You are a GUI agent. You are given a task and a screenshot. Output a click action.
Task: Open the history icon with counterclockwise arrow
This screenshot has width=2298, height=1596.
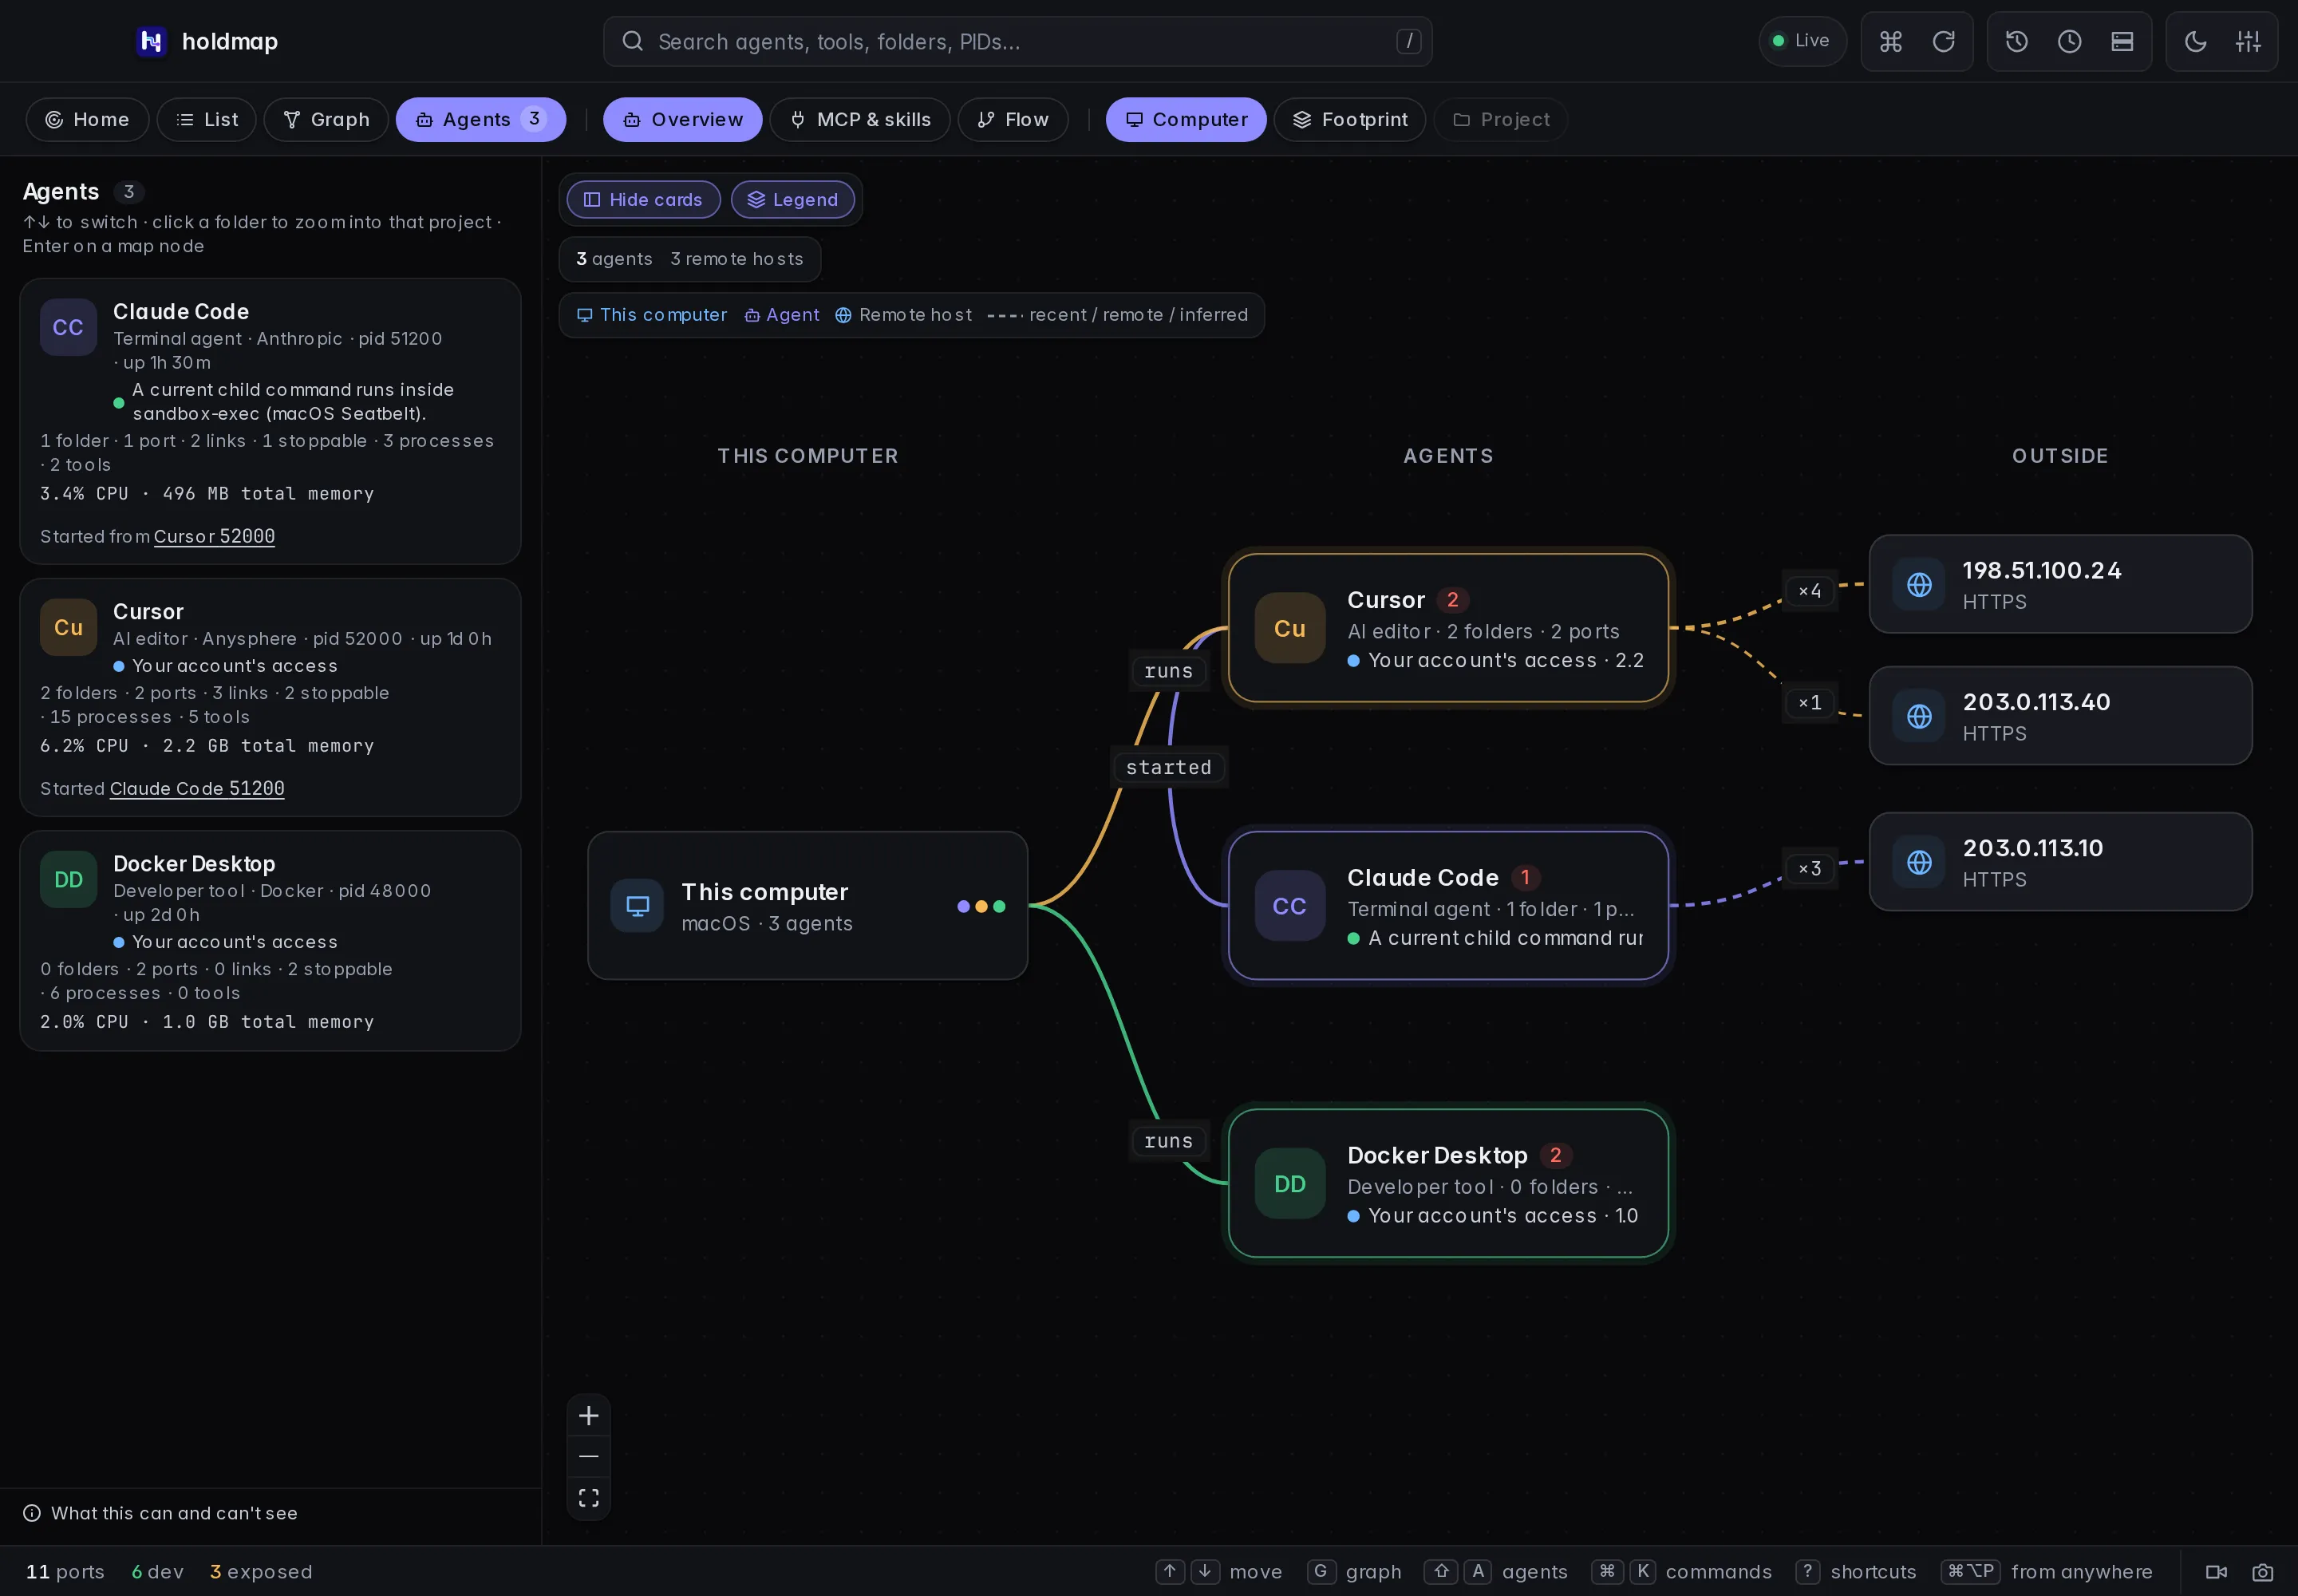click(x=2016, y=41)
